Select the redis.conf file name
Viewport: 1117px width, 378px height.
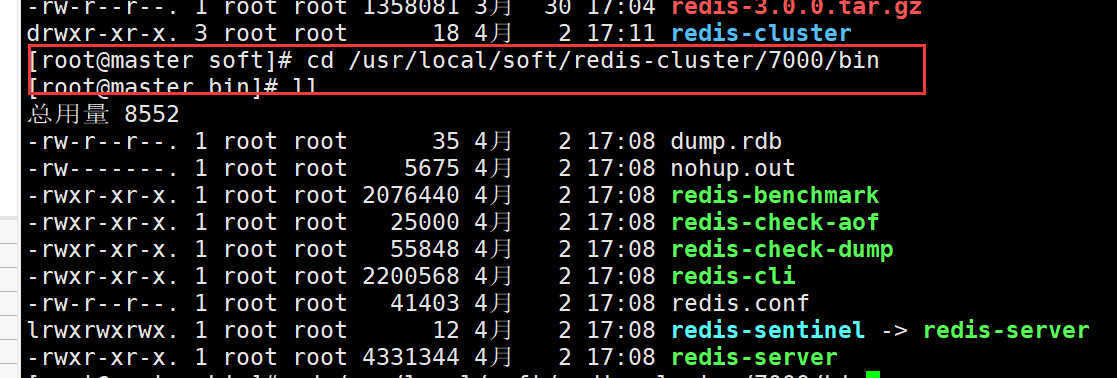(x=740, y=303)
